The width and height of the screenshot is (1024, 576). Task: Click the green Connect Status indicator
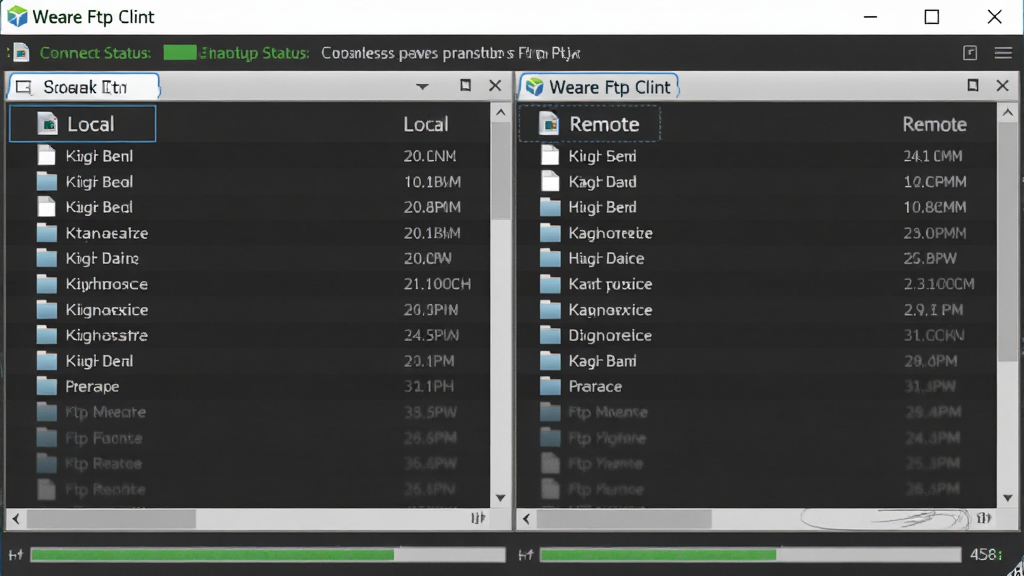(180, 53)
